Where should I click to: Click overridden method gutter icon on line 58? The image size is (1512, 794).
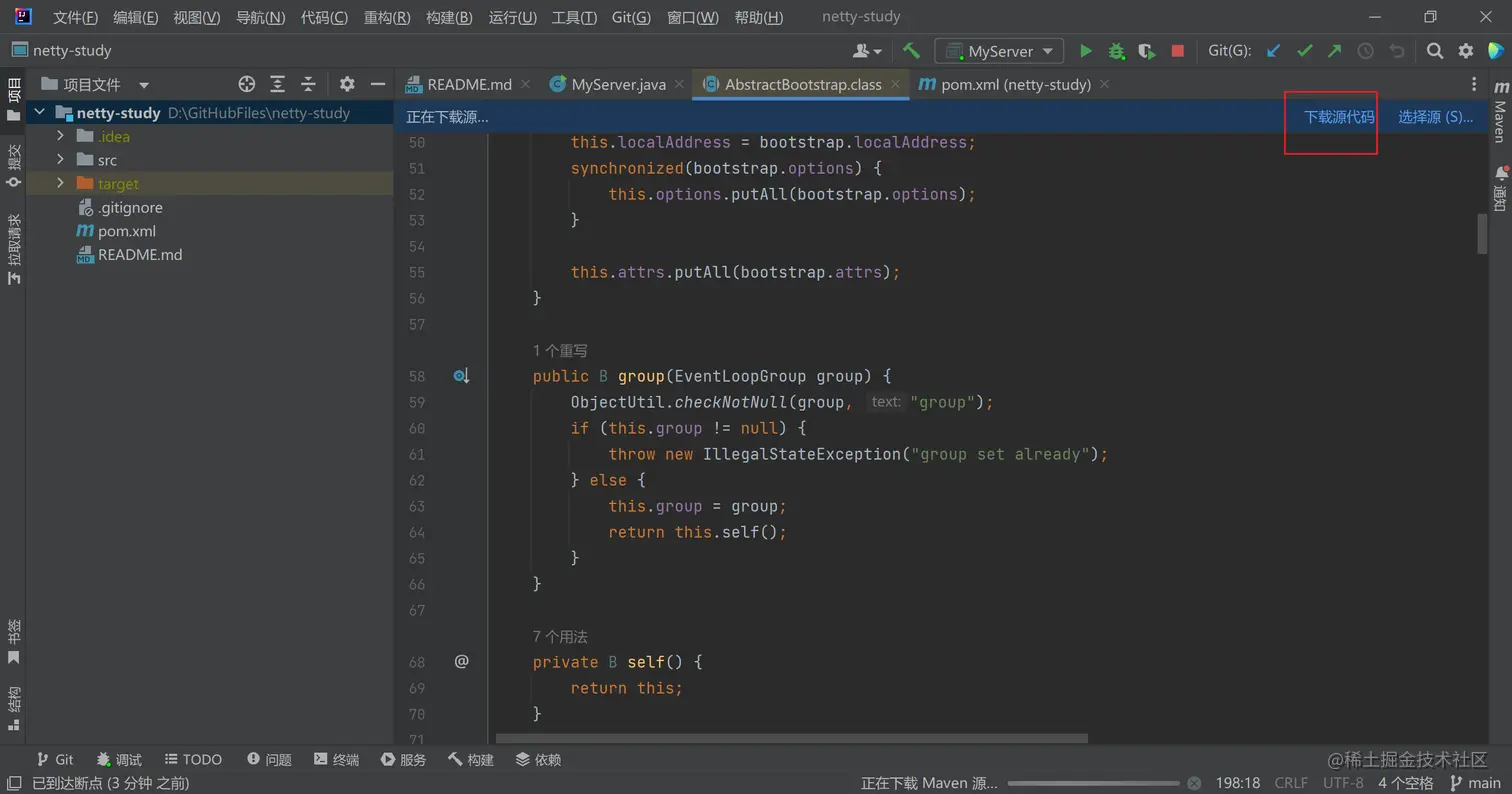(x=461, y=376)
